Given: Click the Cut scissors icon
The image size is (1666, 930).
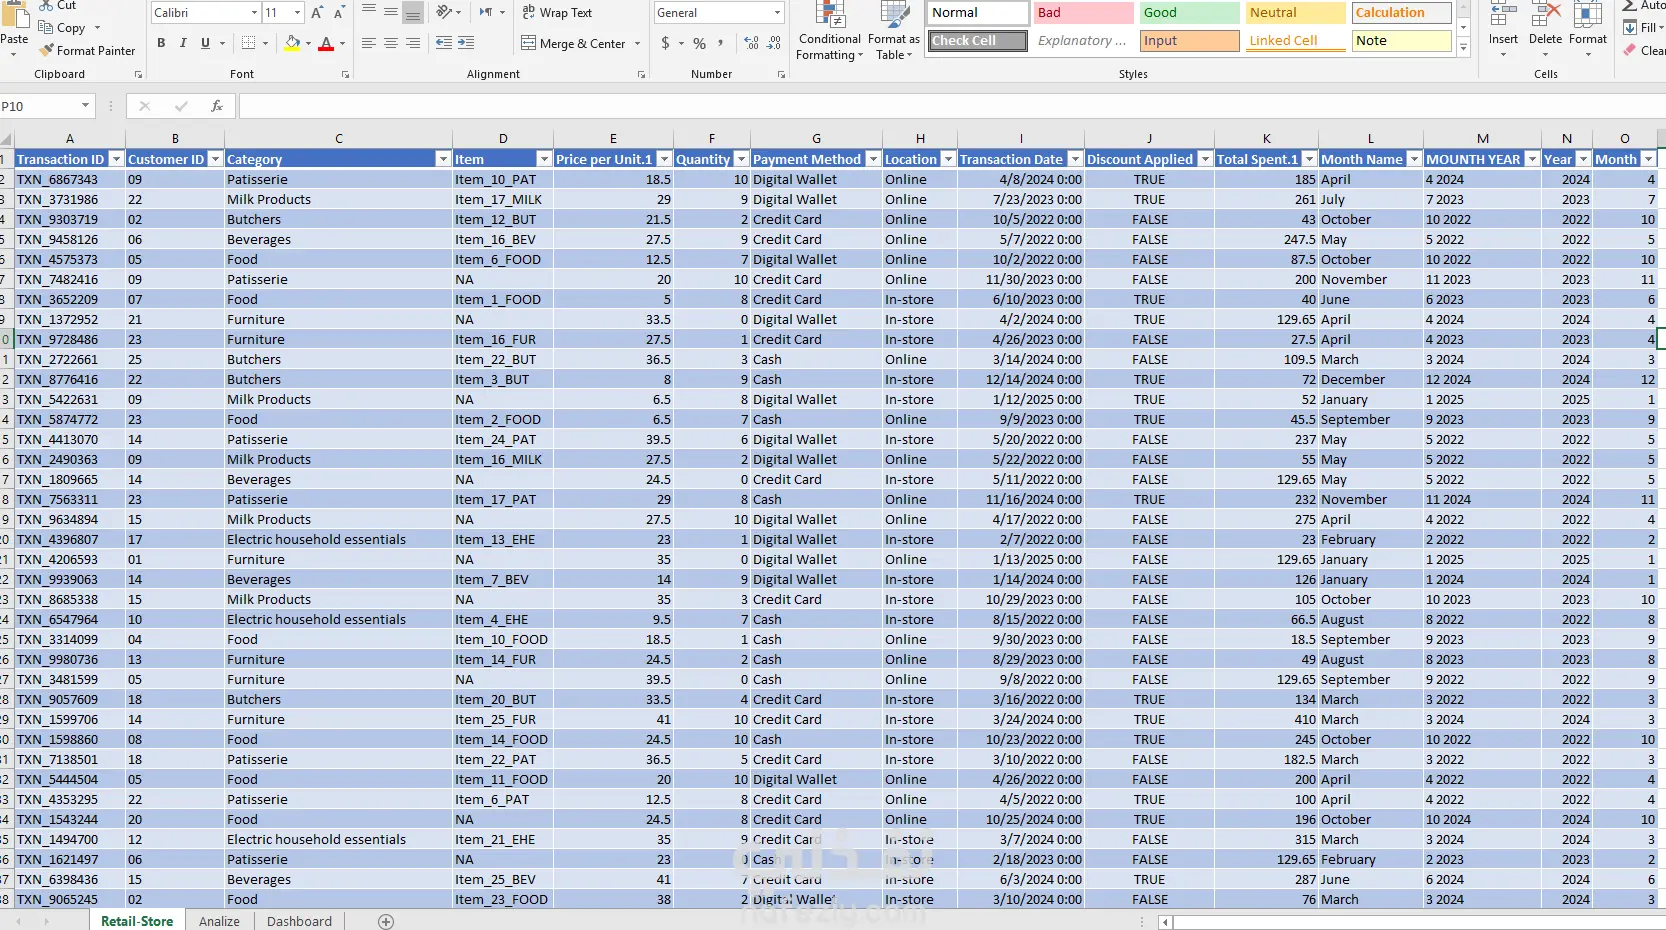Looking at the screenshot, I should 46,5.
